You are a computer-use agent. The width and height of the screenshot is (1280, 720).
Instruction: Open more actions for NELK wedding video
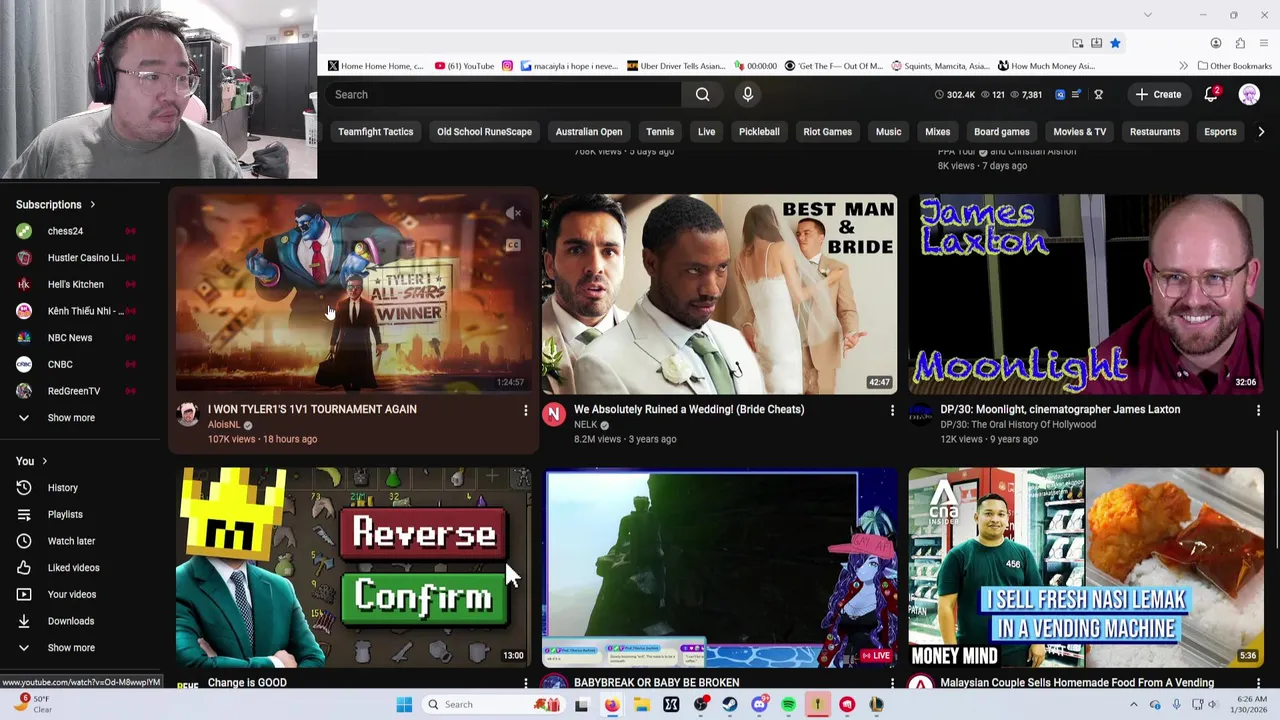point(892,410)
